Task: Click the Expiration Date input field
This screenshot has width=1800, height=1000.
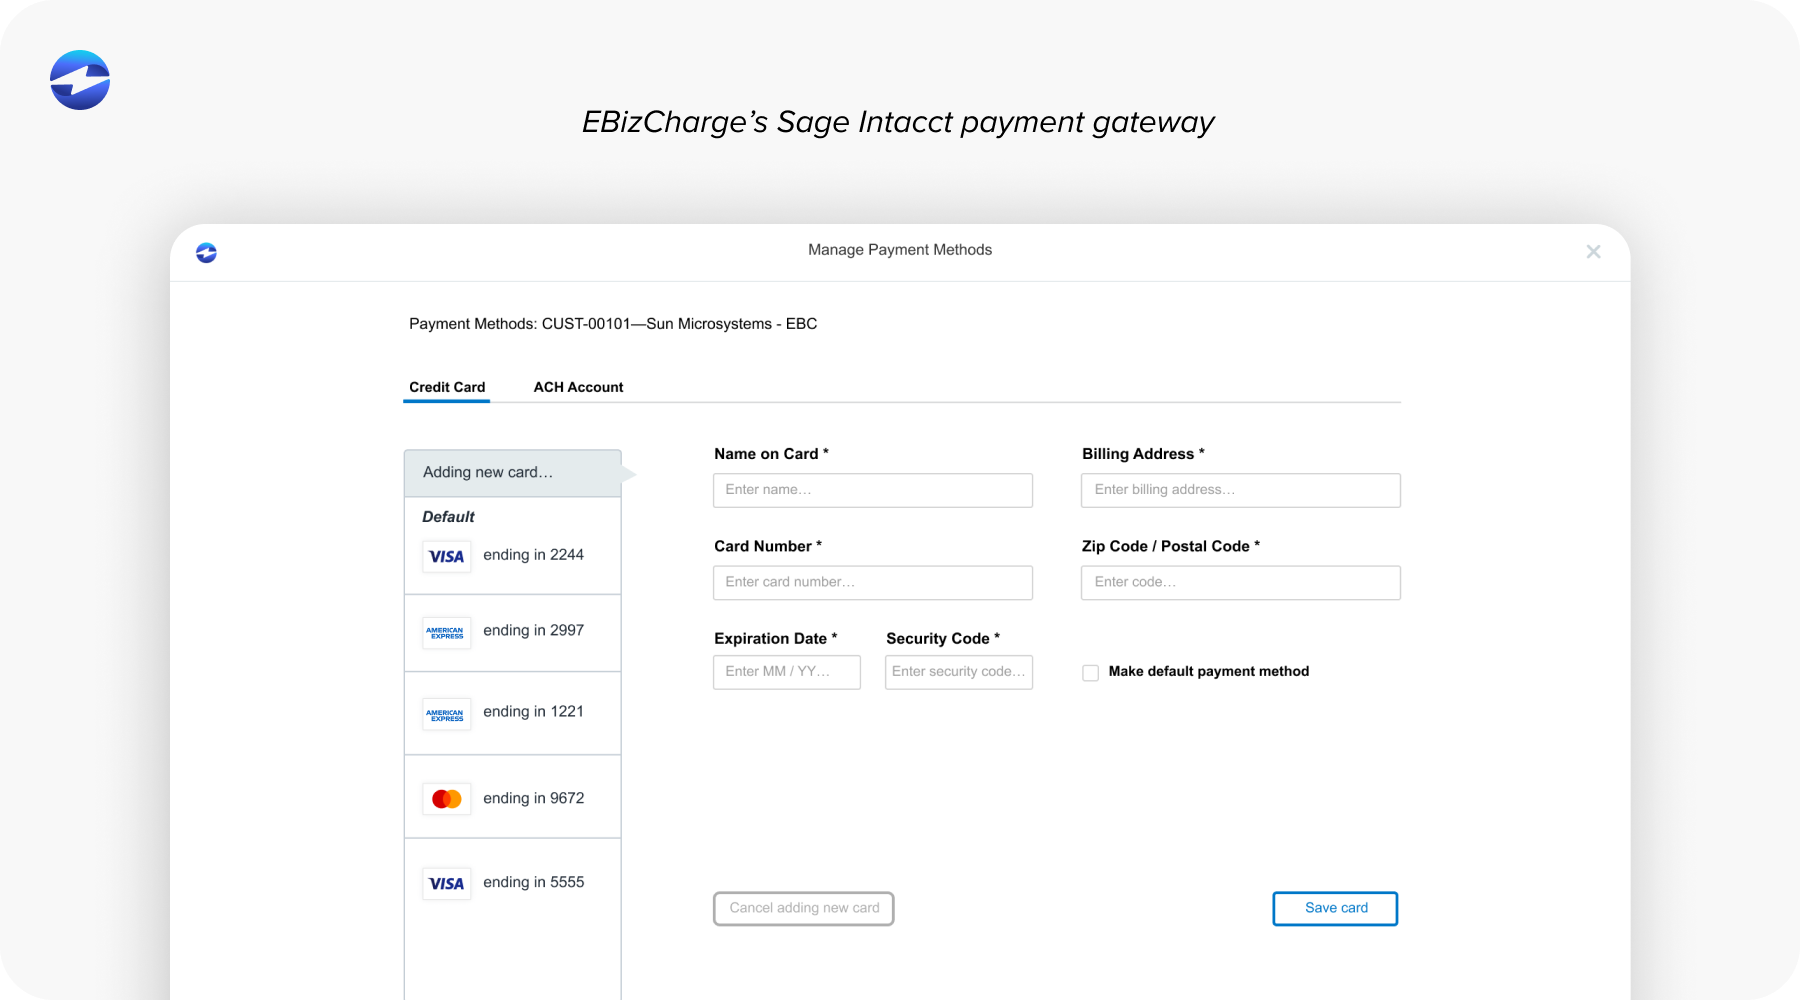Action: [x=786, y=672]
